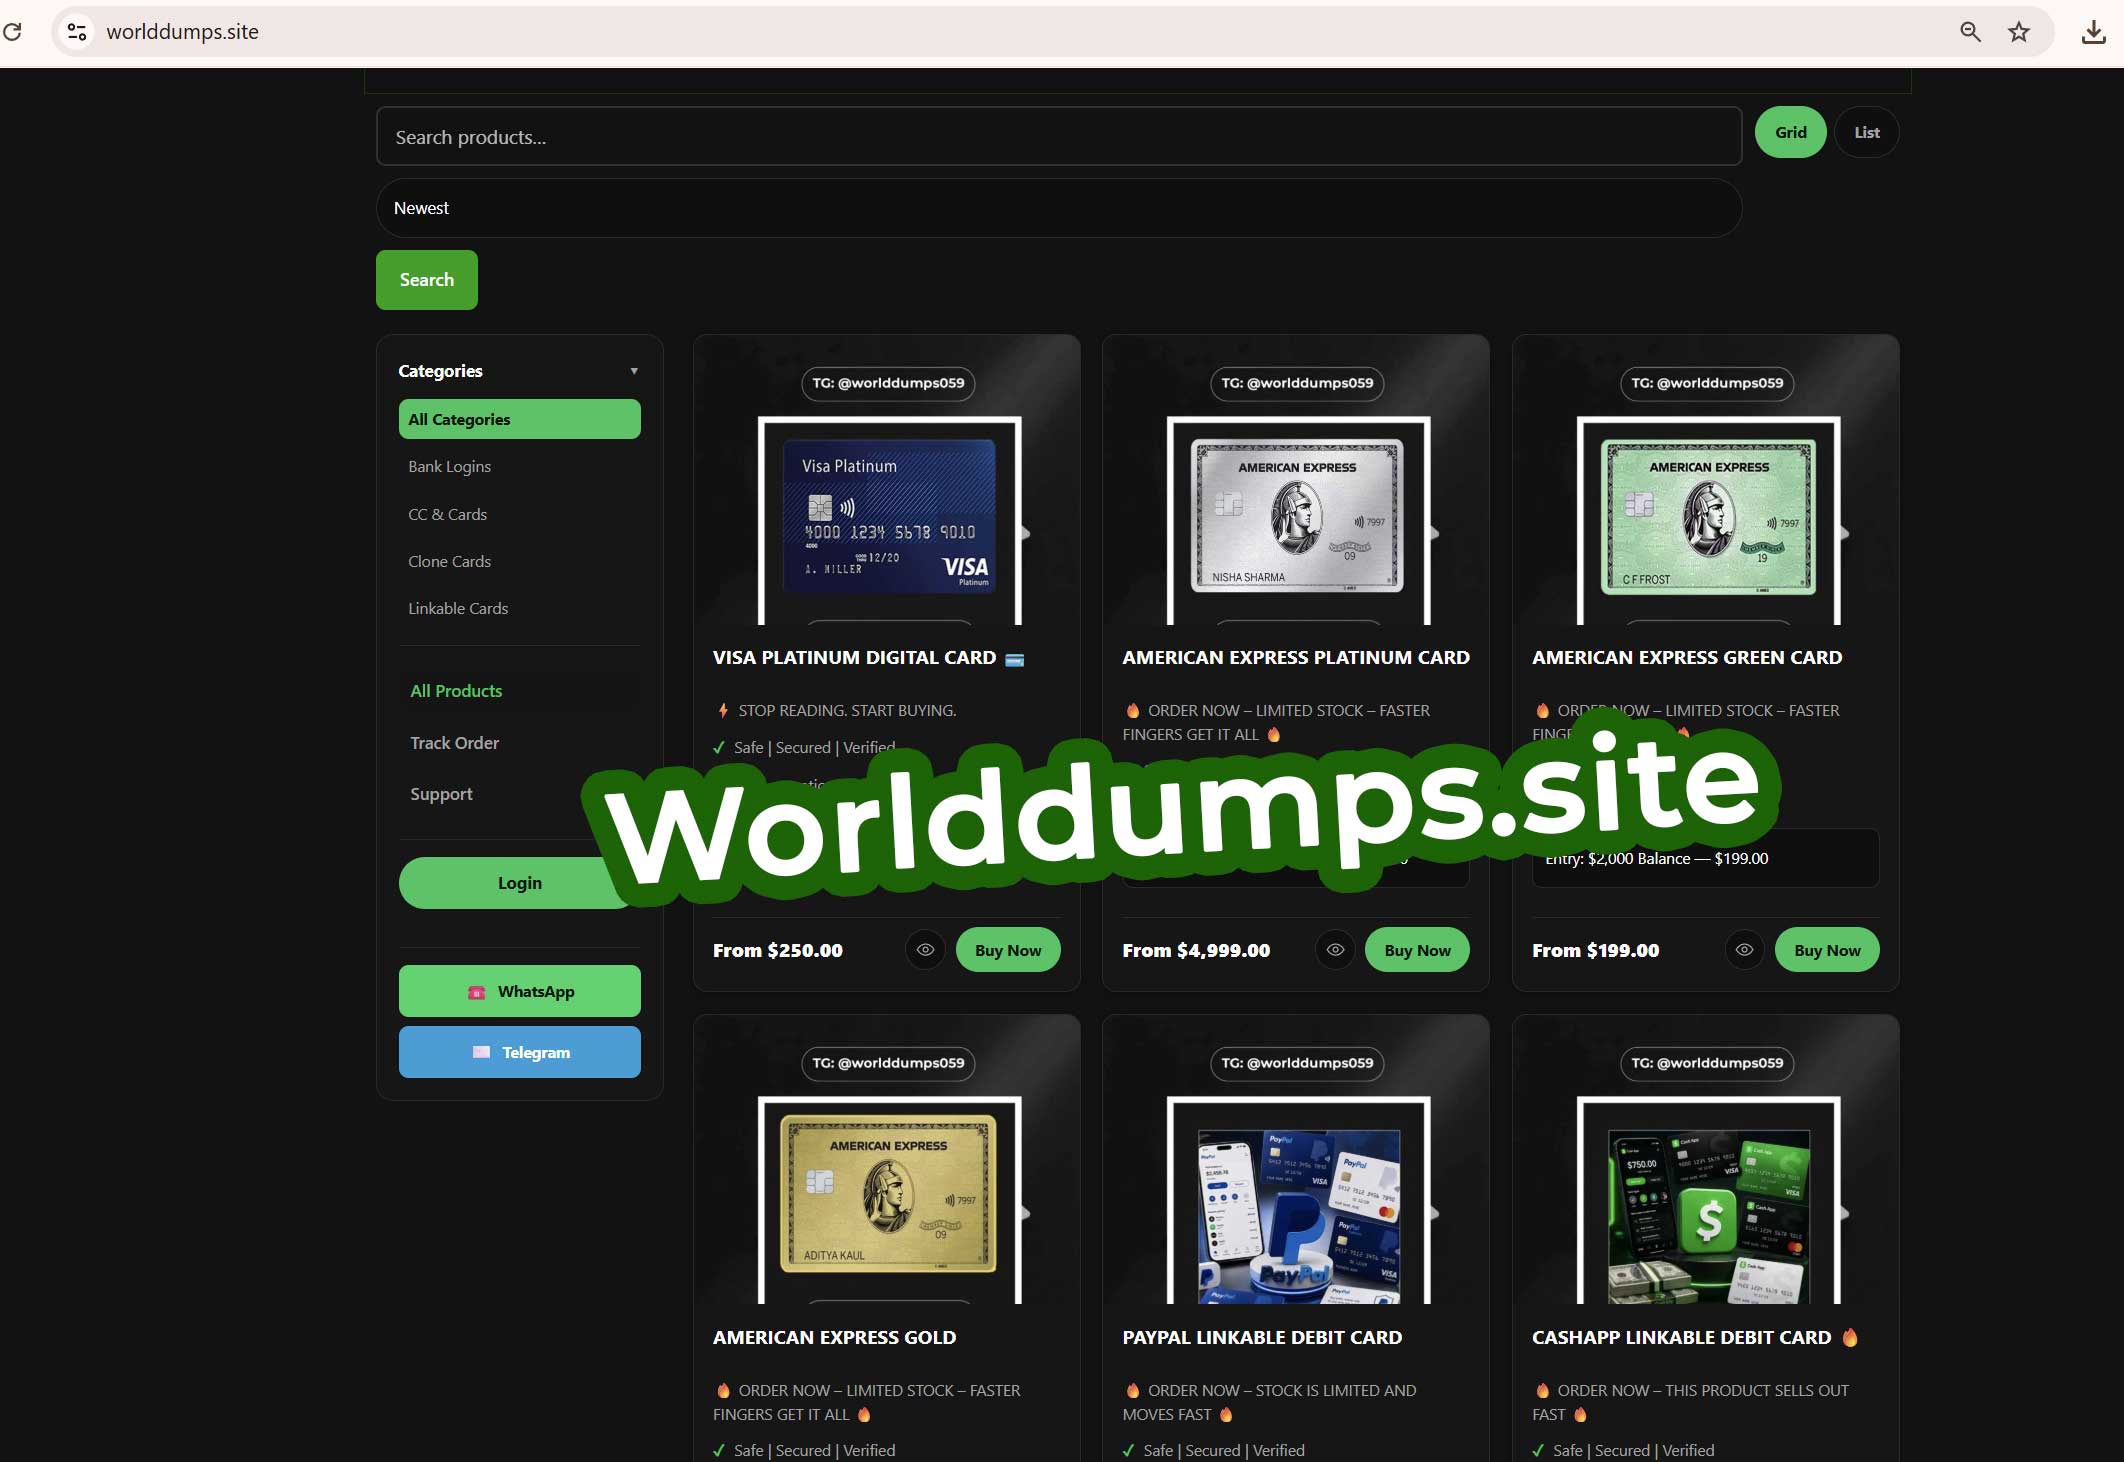Click the green Search button
Screen dimensions: 2124x1462
tap(427, 280)
